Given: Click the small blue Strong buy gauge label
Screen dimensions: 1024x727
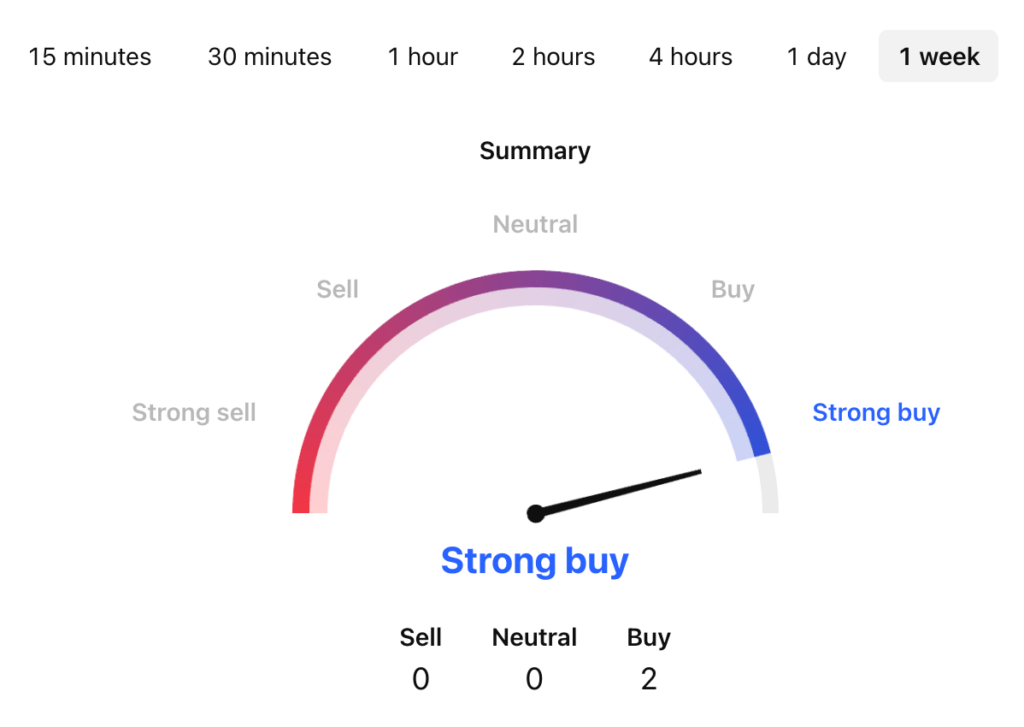Looking at the screenshot, I should tap(876, 412).
